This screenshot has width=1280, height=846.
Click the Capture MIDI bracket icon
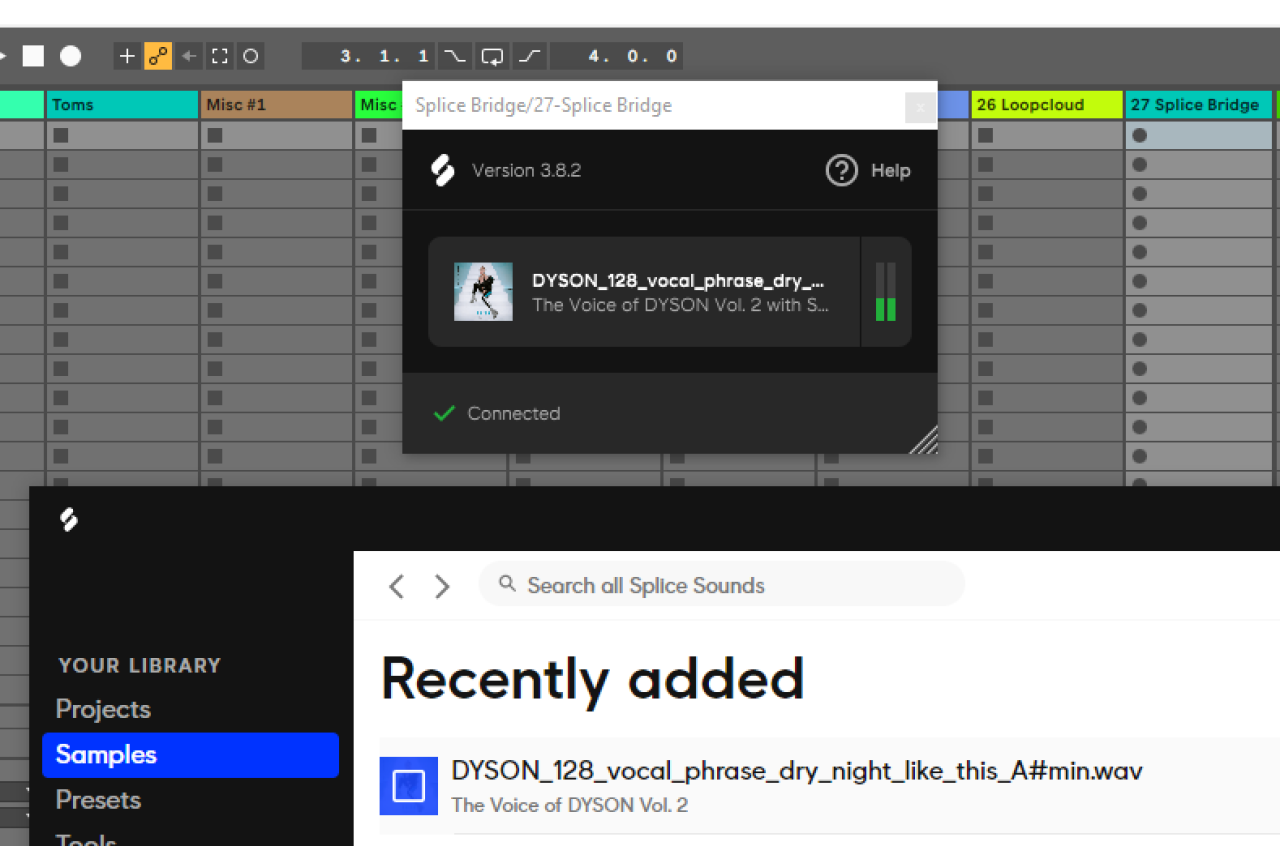[220, 56]
